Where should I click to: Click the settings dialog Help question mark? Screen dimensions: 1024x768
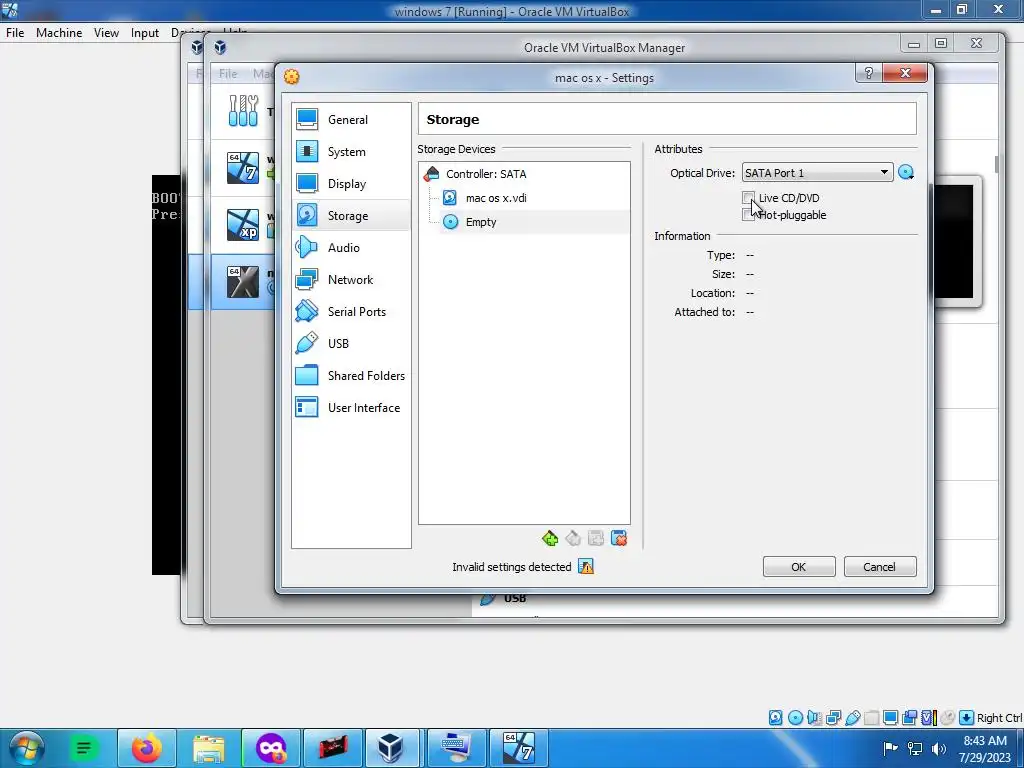[x=869, y=73]
